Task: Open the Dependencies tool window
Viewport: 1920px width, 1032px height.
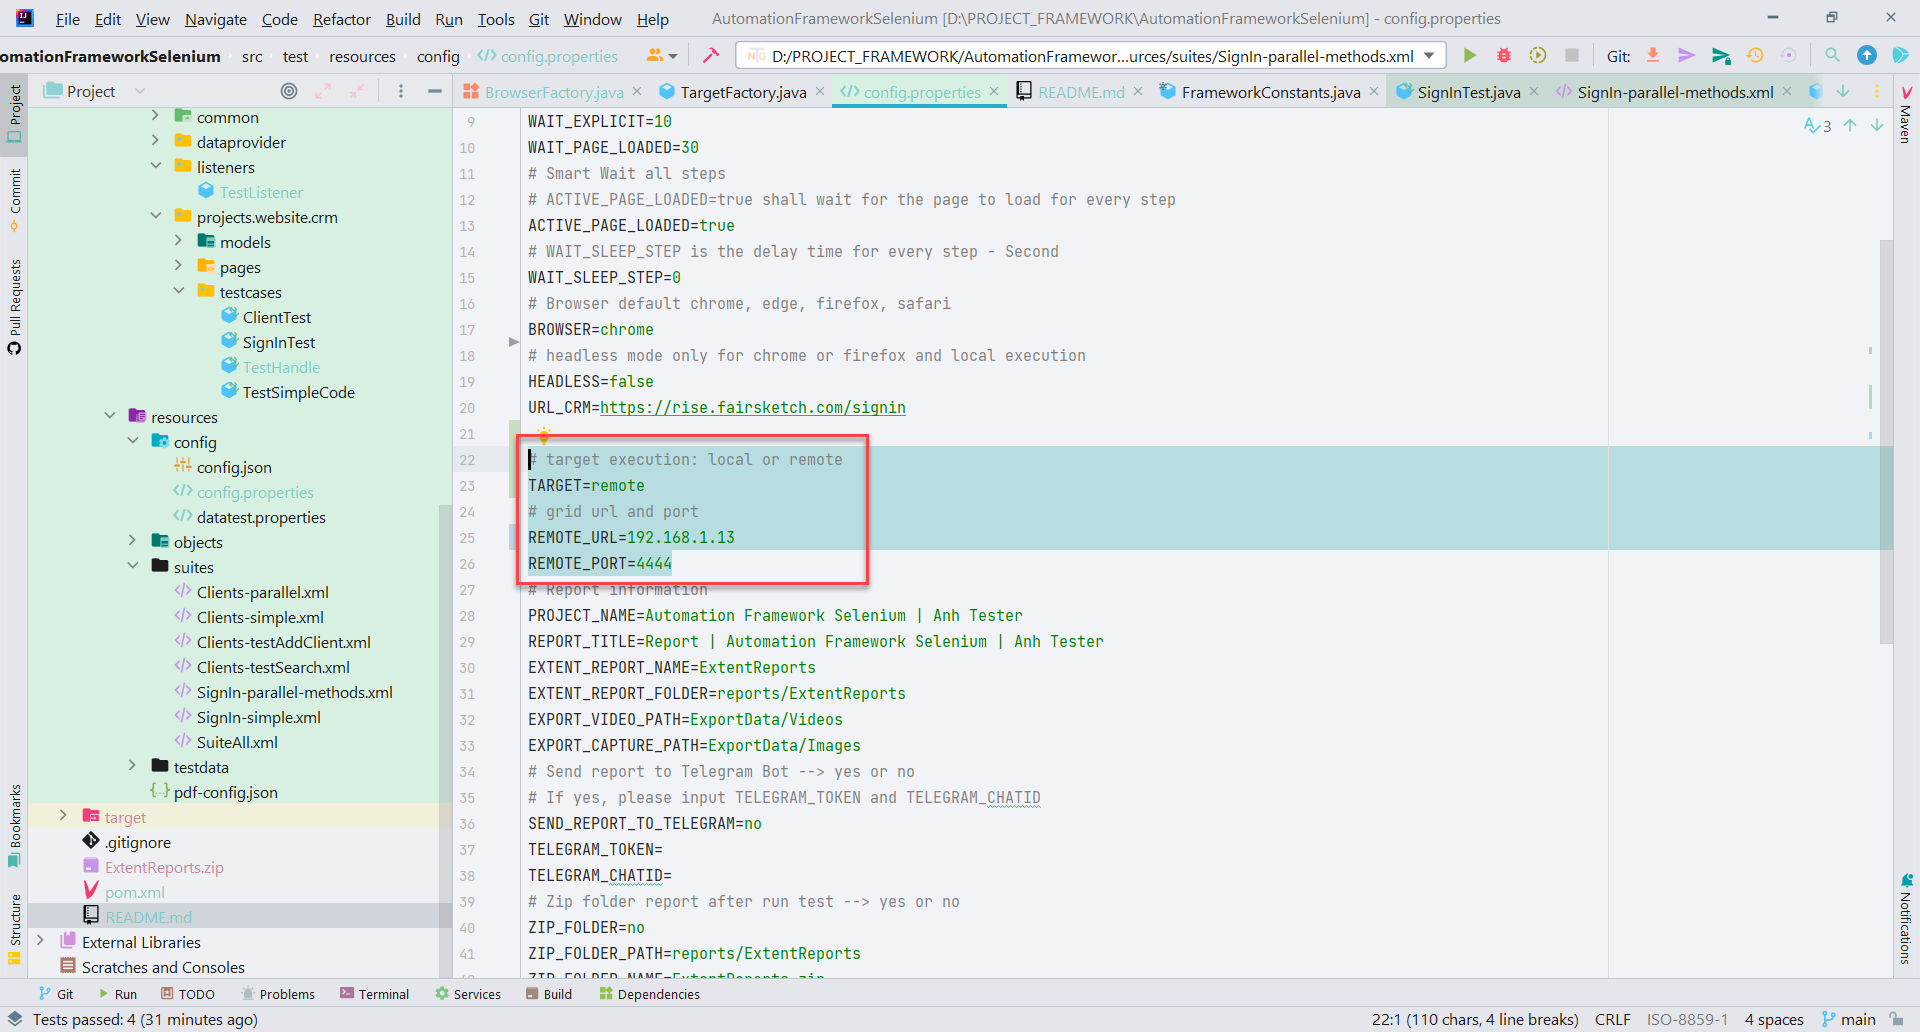Action: (x=649, y=994)
